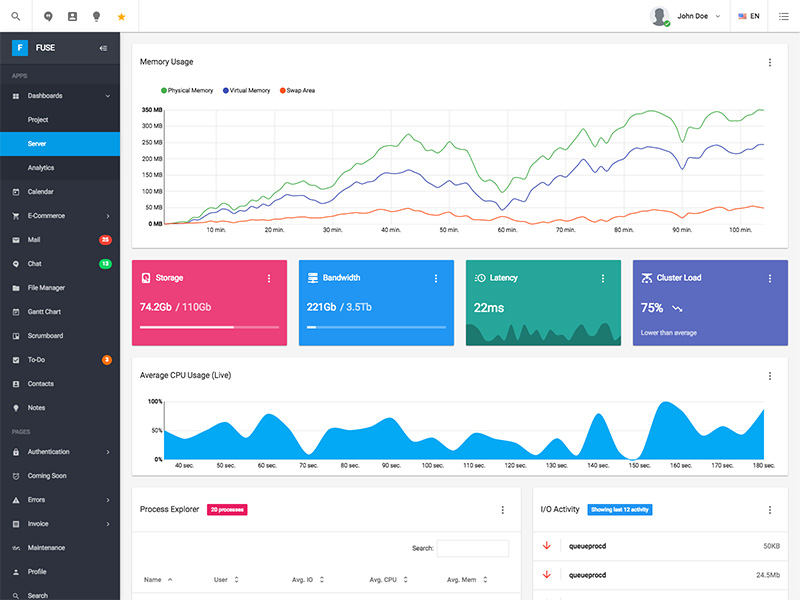The height and width of the screenshot is (600, 800).
Task: Toggle the Swap Area legend series
Action: pos(297,90)
